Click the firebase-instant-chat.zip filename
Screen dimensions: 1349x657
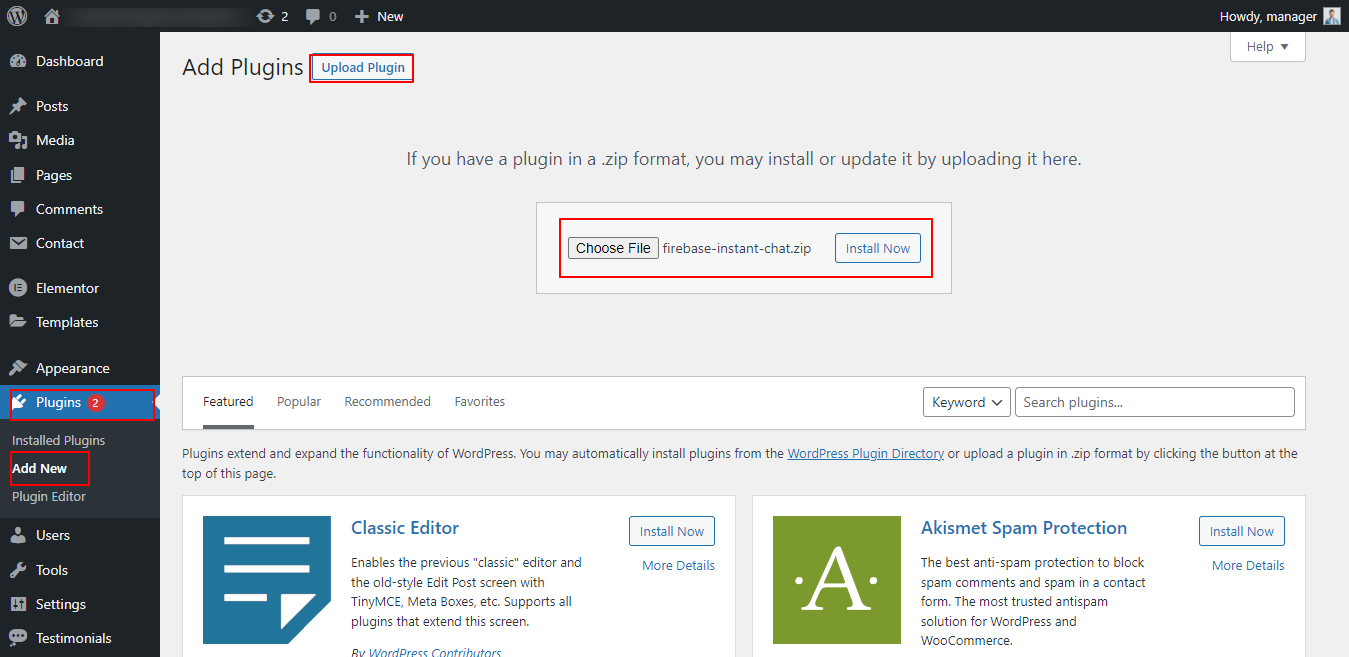(x=737, y=248)
